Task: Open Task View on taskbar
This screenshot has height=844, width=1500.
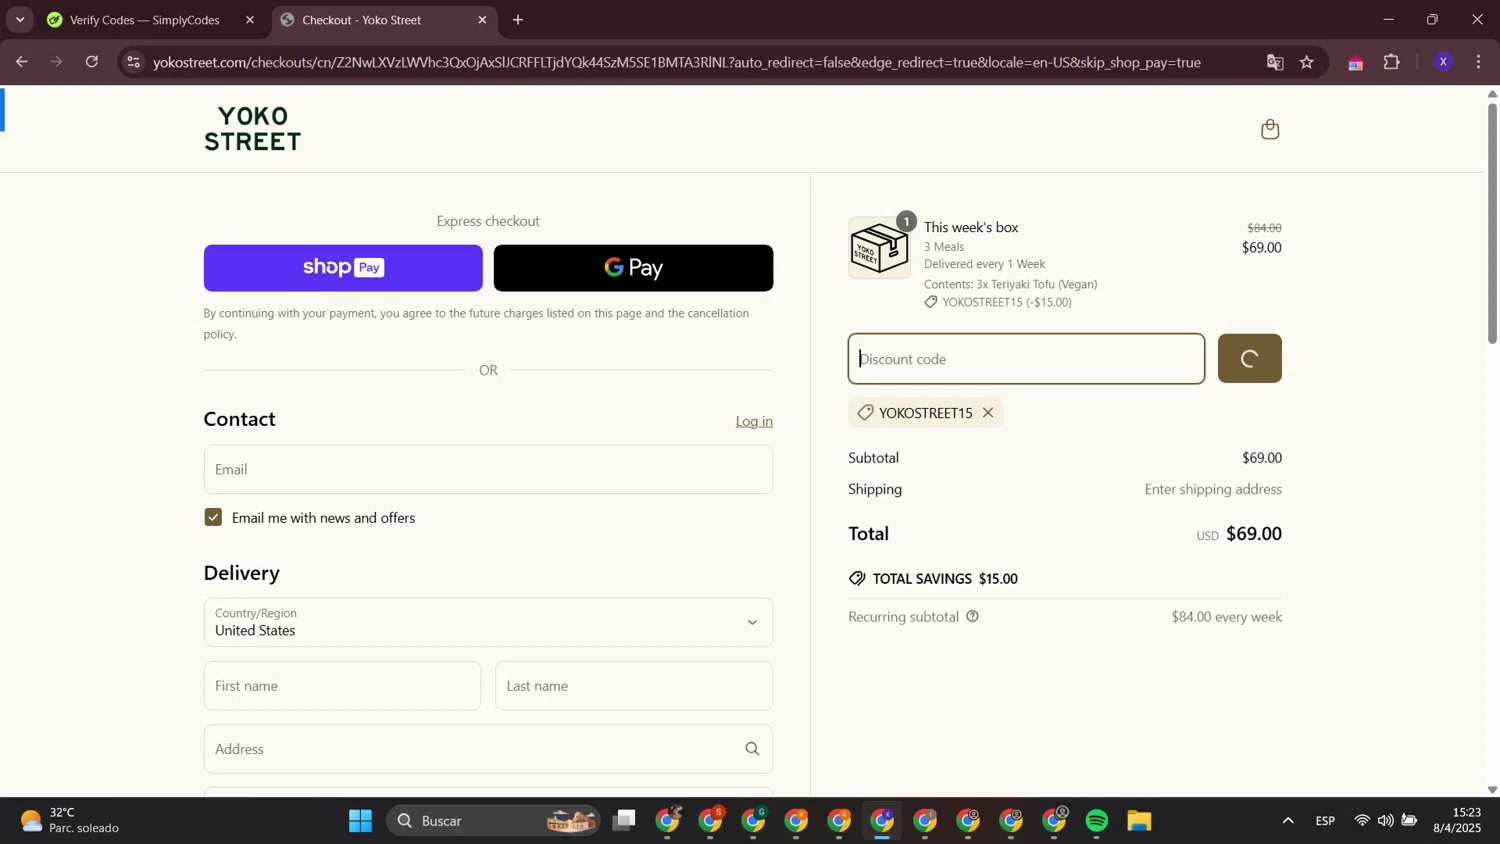Action: pos(625,821)
